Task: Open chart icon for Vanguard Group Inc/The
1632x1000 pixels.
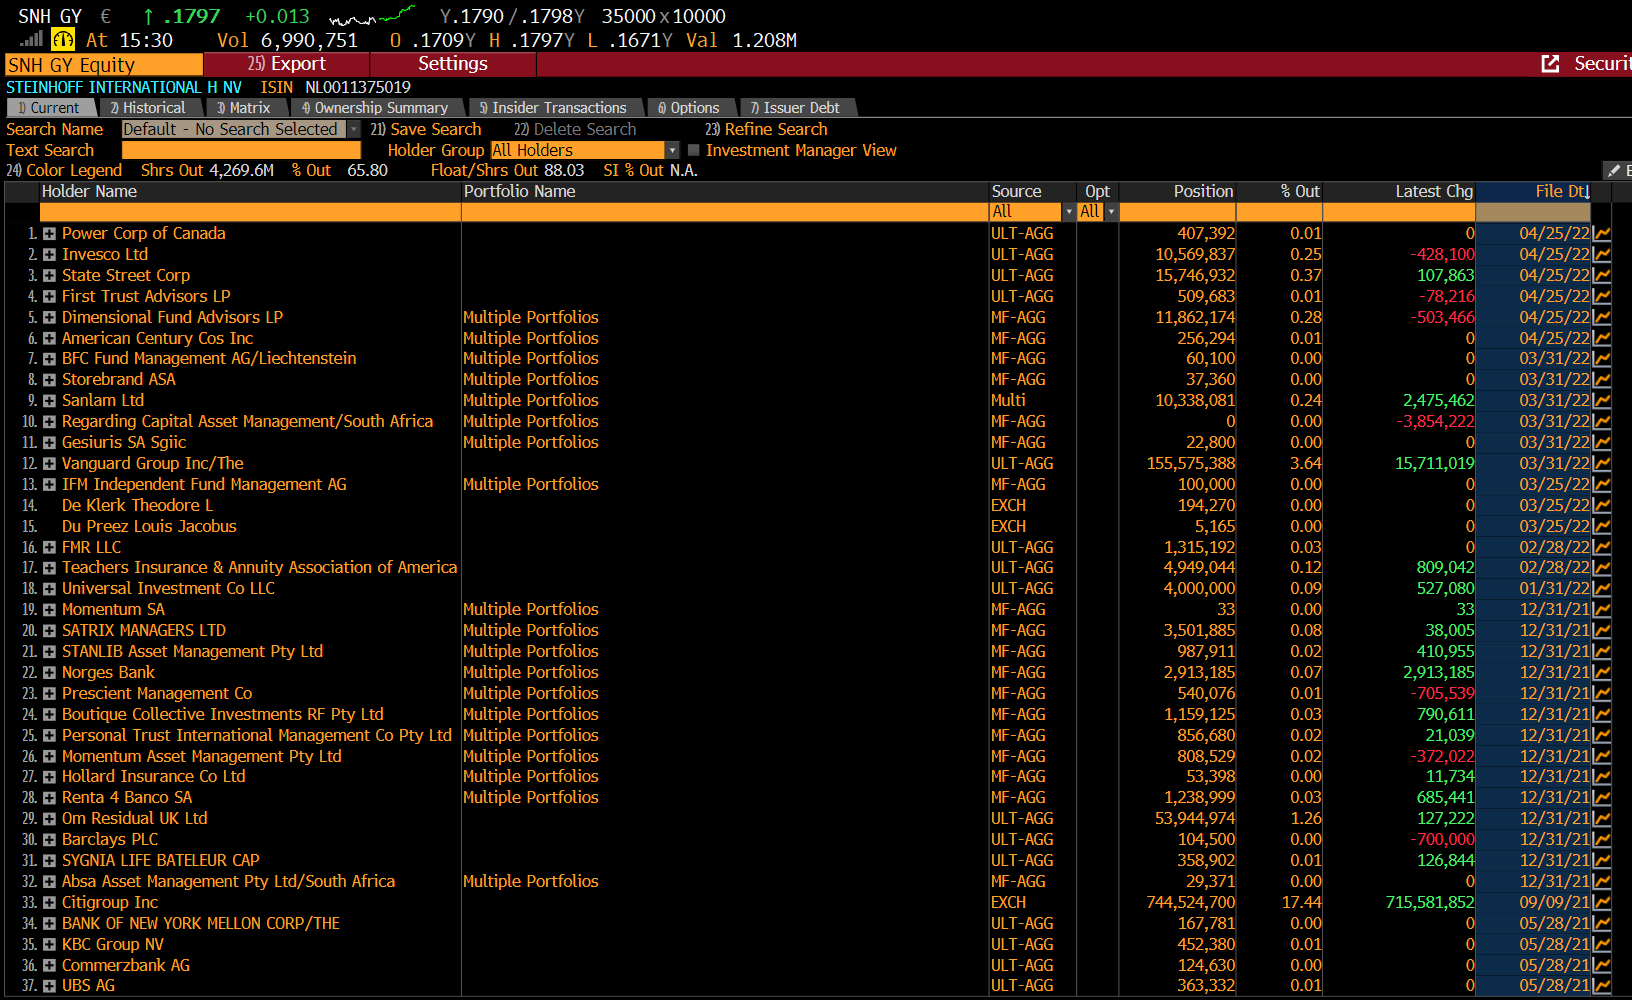Action: tap(1602, 463)
